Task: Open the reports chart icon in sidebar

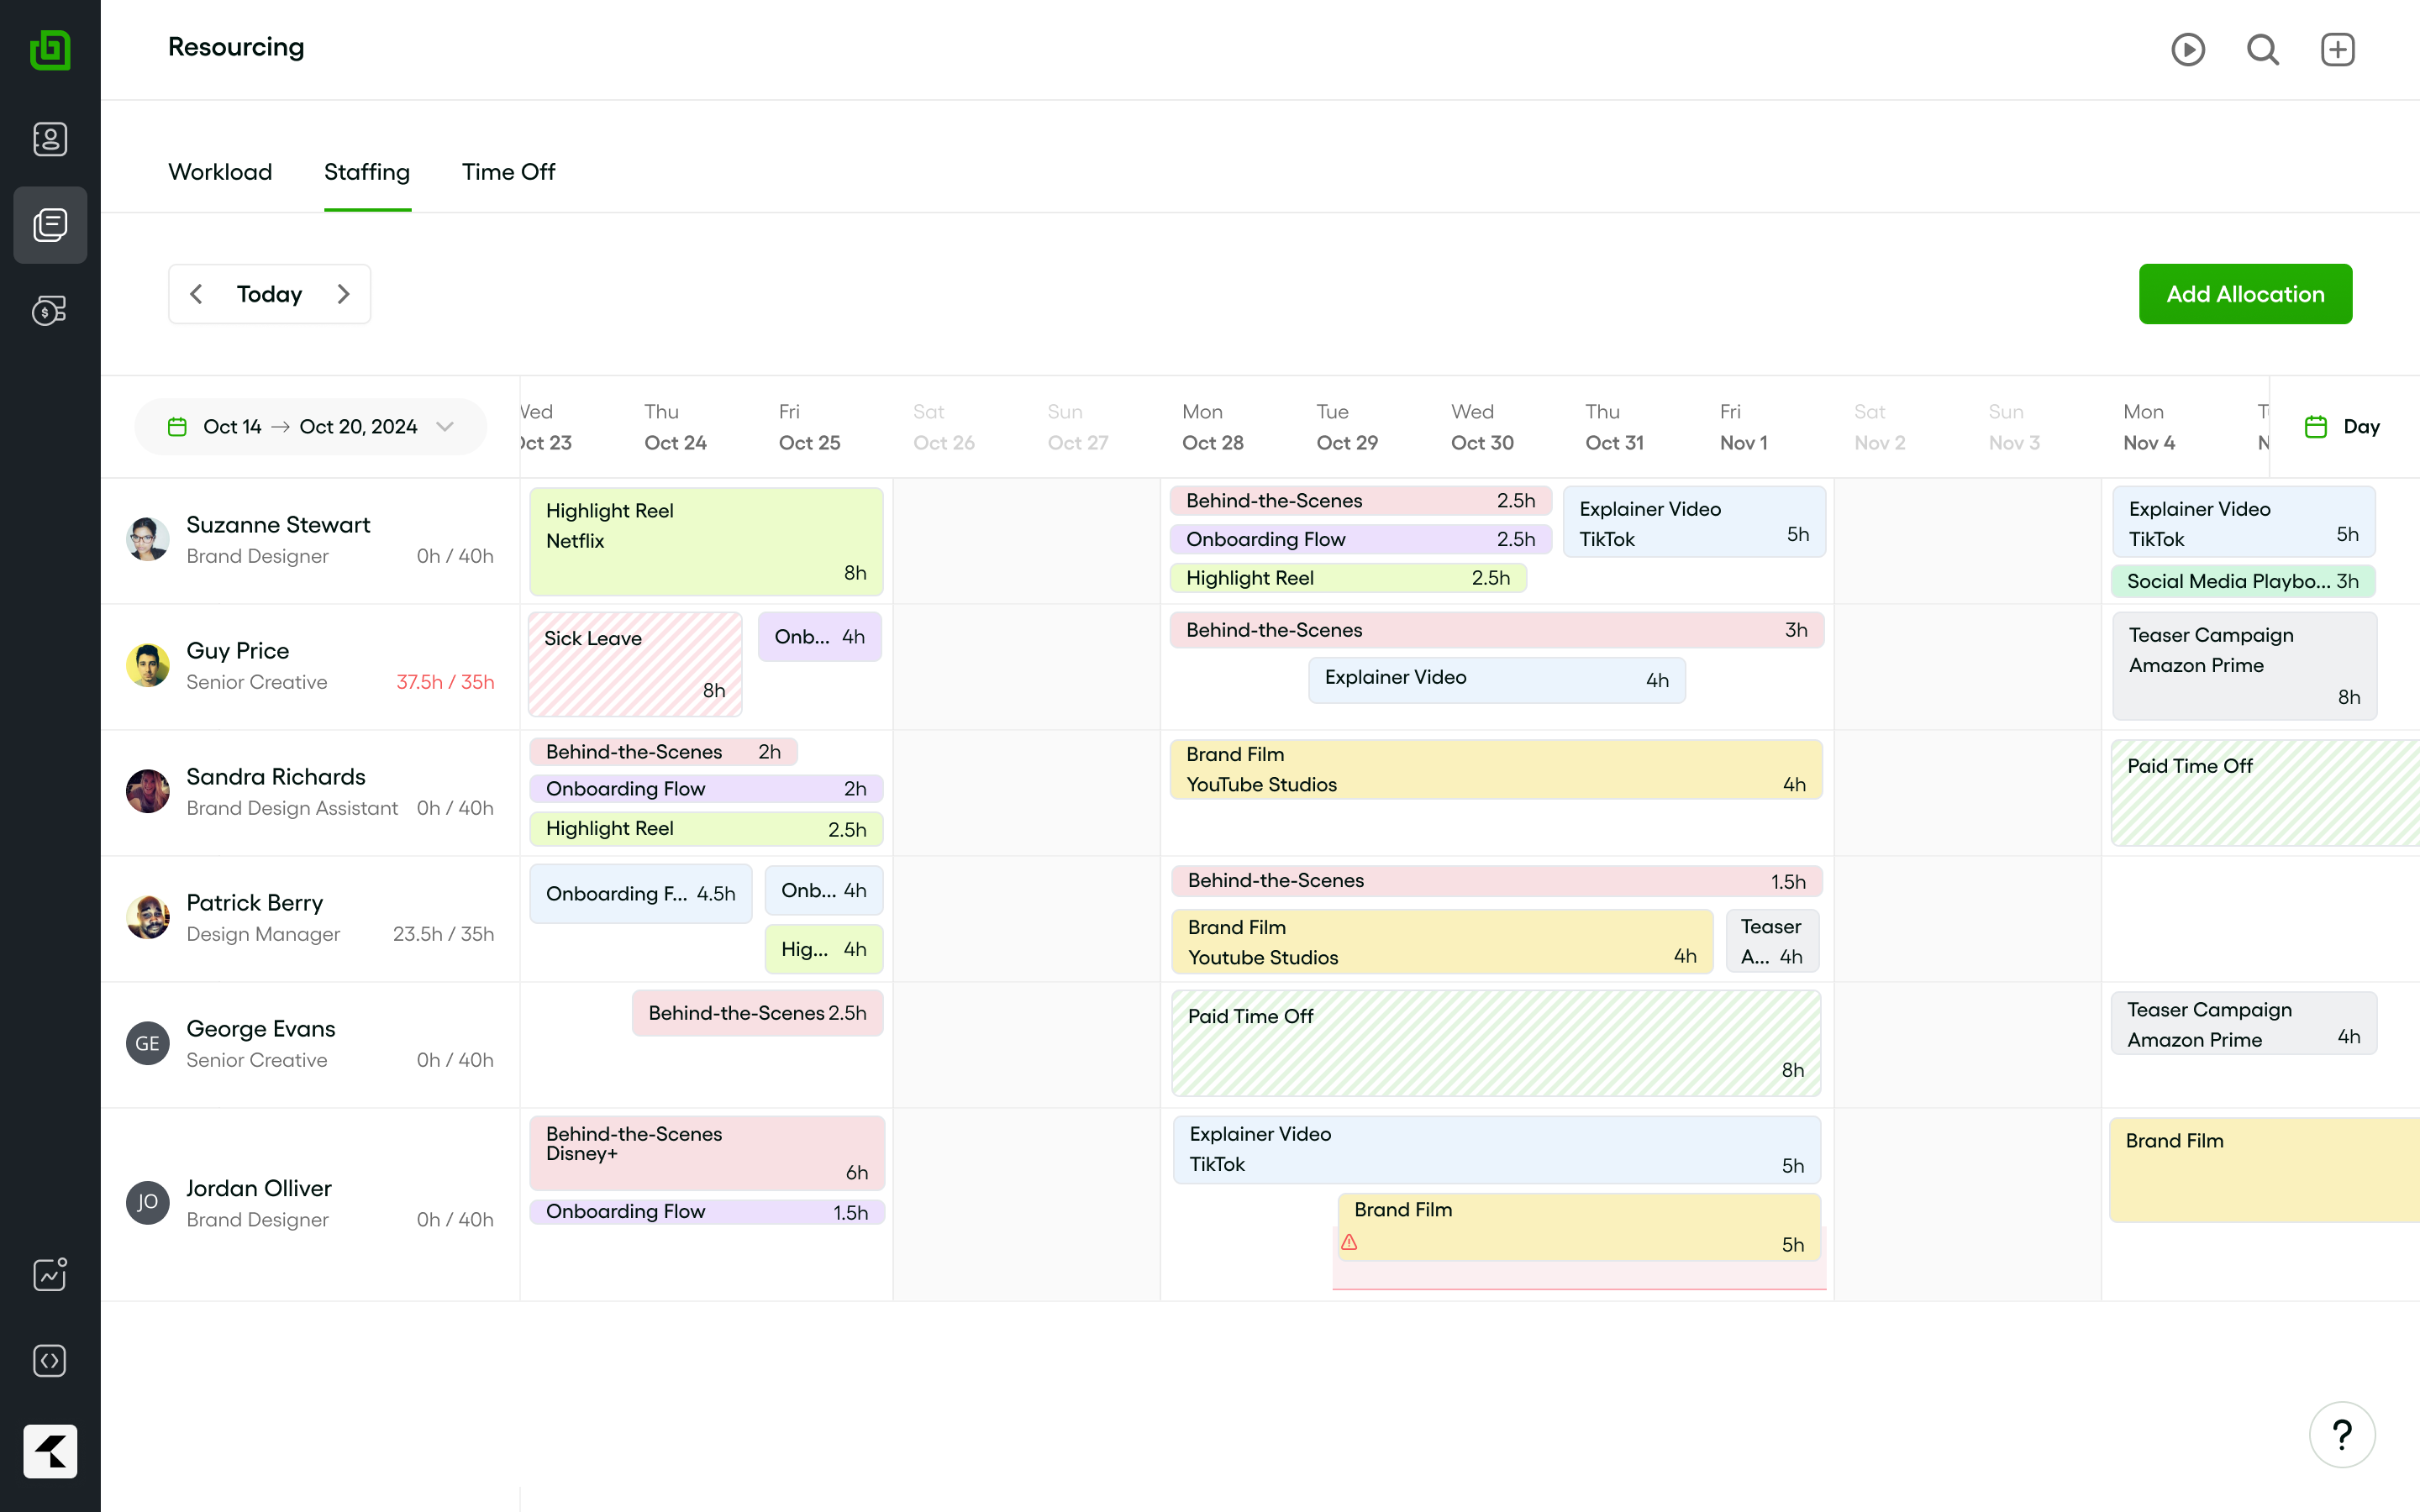Action: click(50, 1274)
